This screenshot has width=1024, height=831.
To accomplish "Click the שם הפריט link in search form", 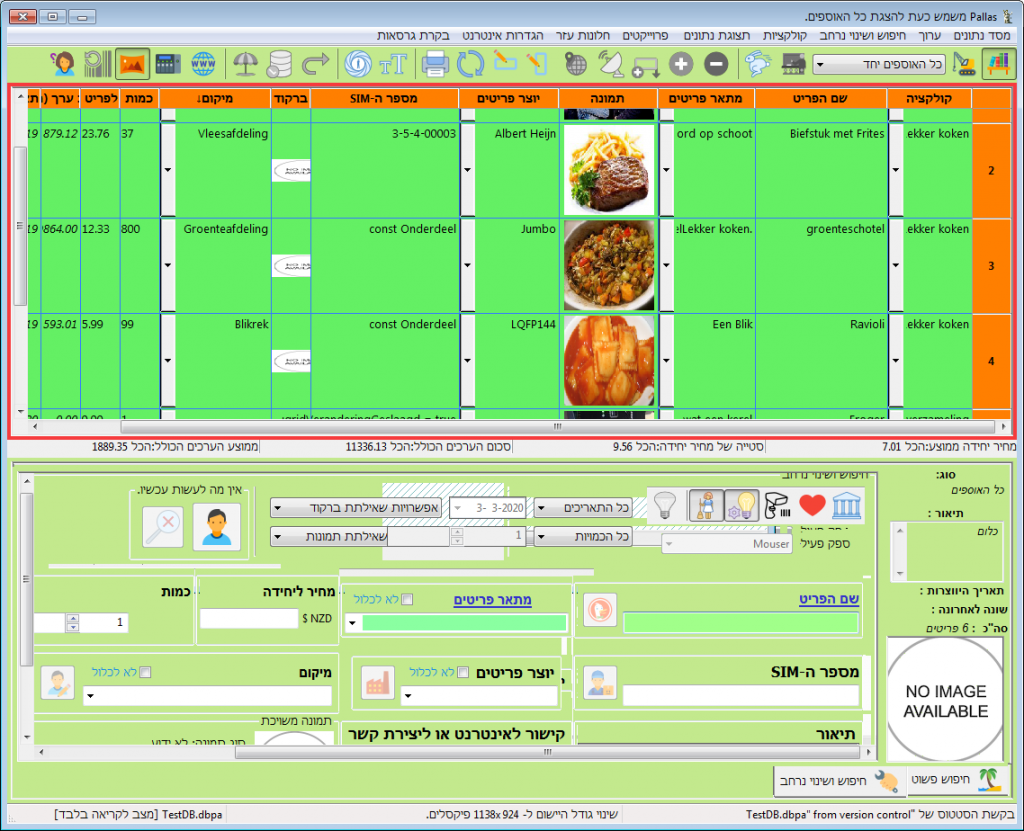I will point(829,599).
